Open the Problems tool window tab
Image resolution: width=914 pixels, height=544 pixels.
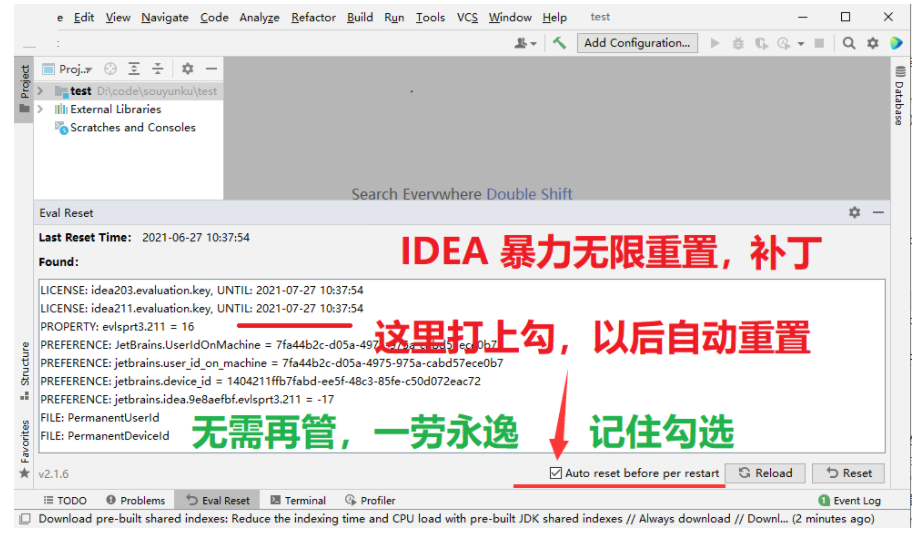point(136,500)
